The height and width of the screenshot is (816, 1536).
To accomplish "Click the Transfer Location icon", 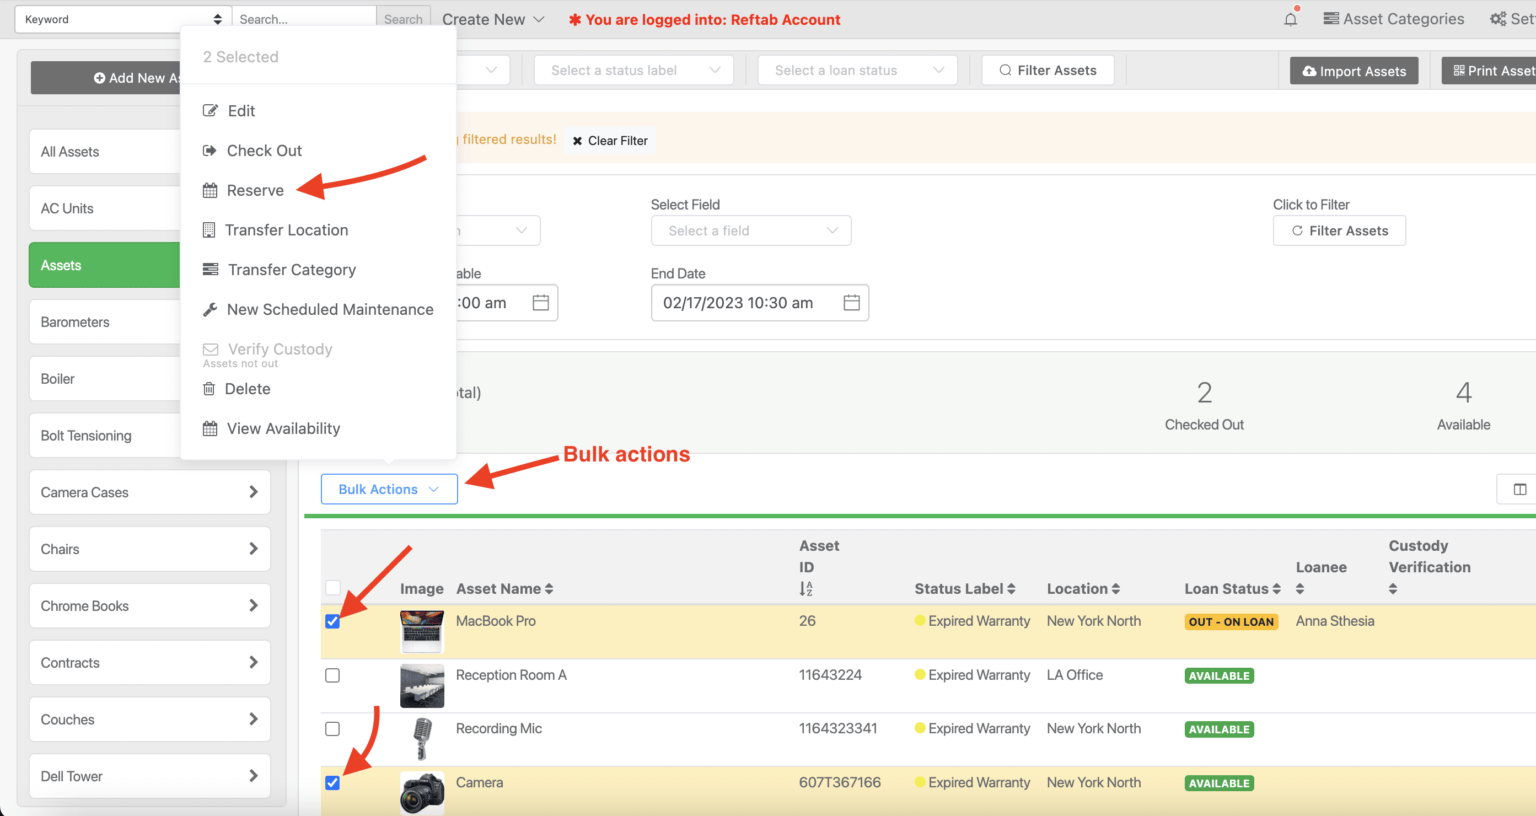I will pyautogui.click(x=210, y=230).
